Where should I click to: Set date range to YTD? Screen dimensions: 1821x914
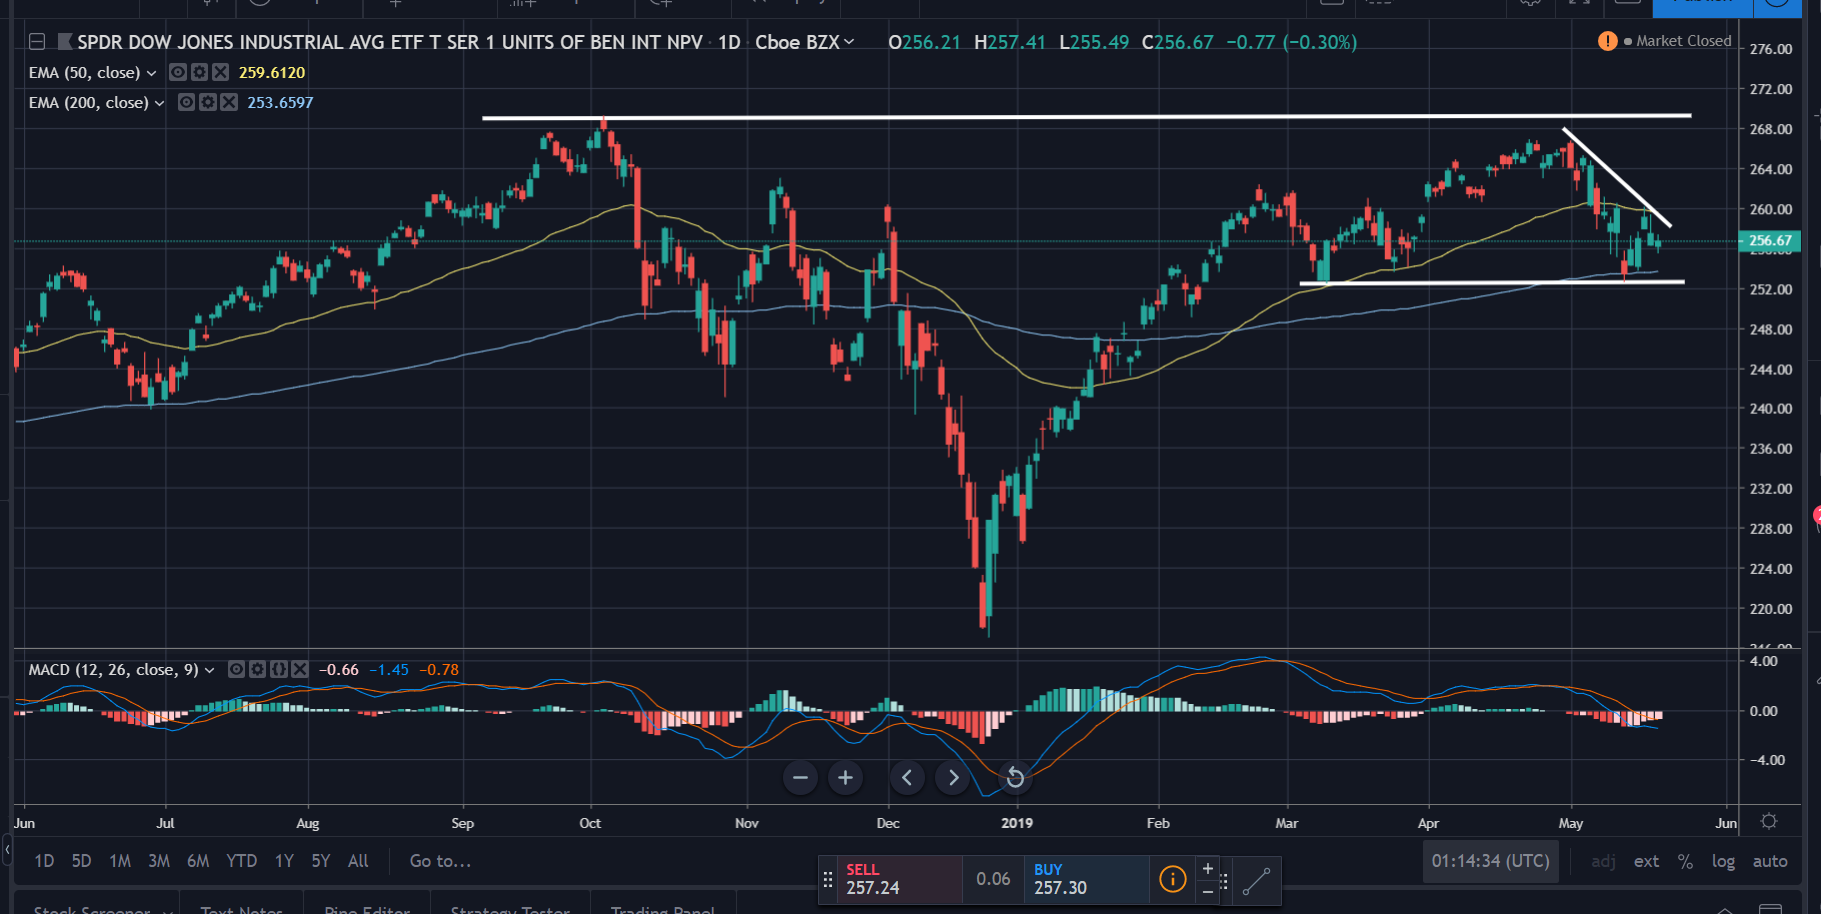[x=241, y=861]
